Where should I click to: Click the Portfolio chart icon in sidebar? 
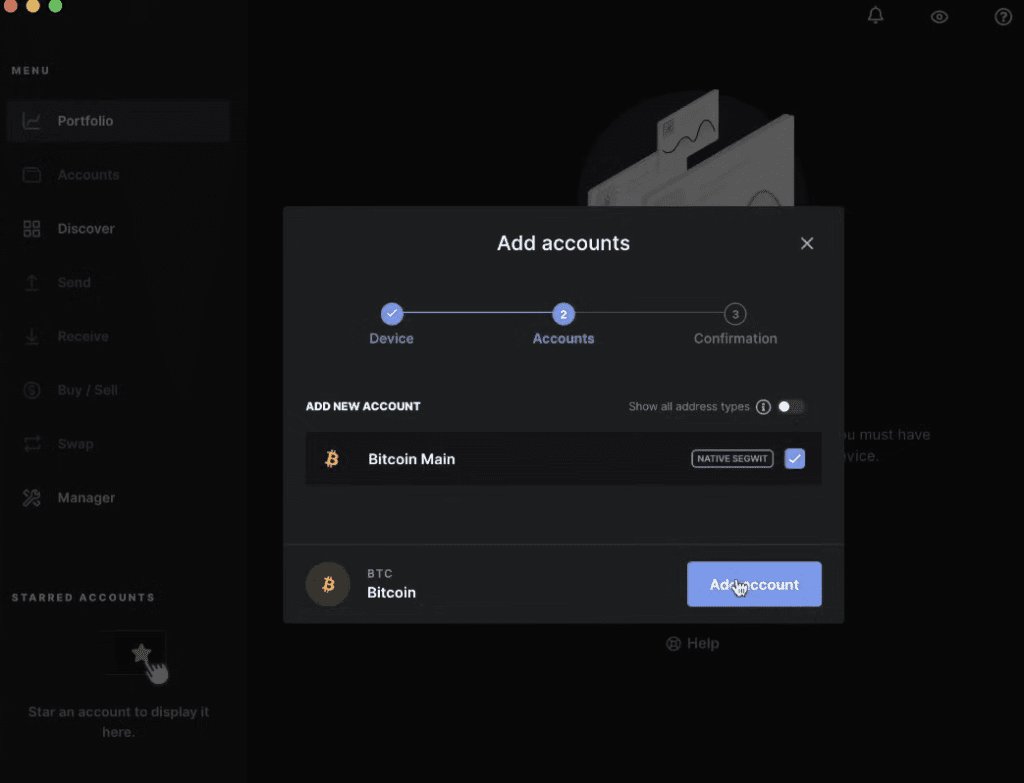pyautogui.click(x=32, y=121)
